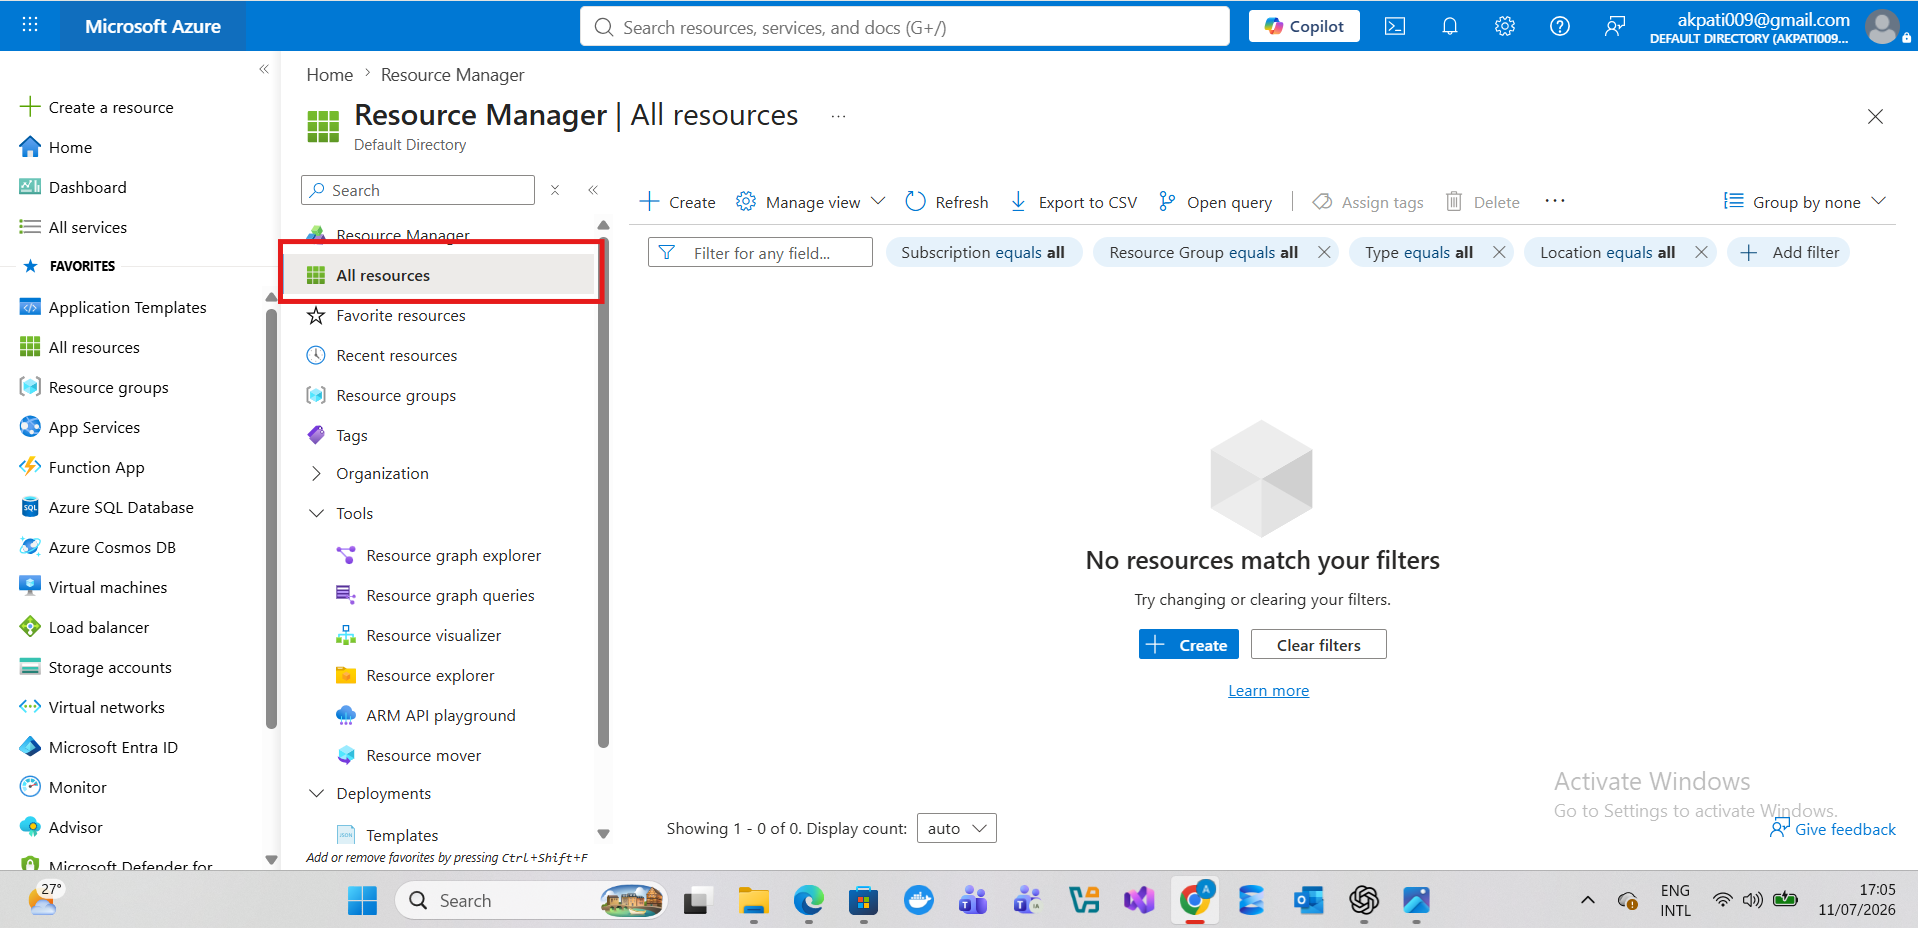Click the account avatar picture
This screenshot has height=928, width=1918.
1882,27
